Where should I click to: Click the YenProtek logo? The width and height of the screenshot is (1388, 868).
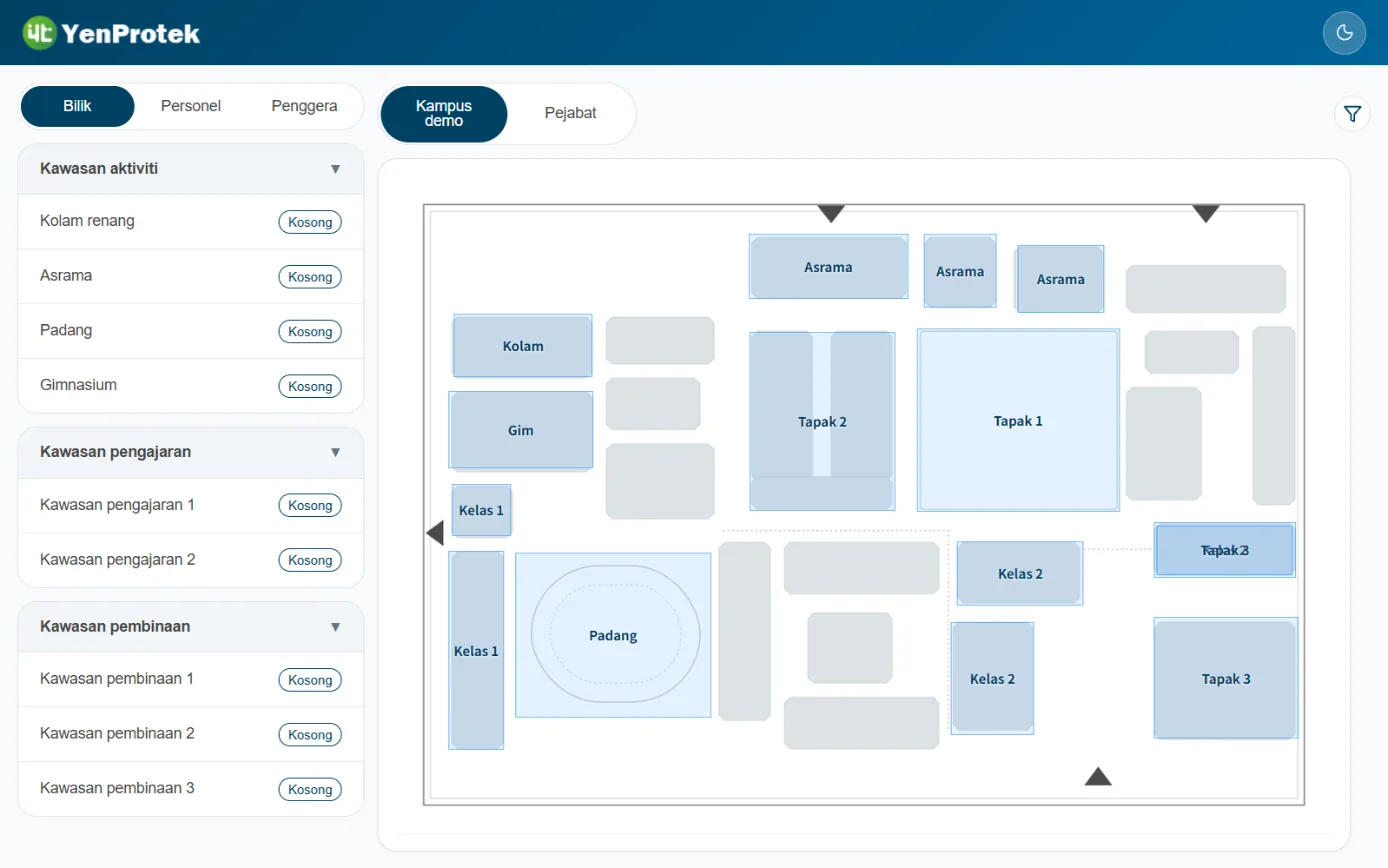click(111, 33)
